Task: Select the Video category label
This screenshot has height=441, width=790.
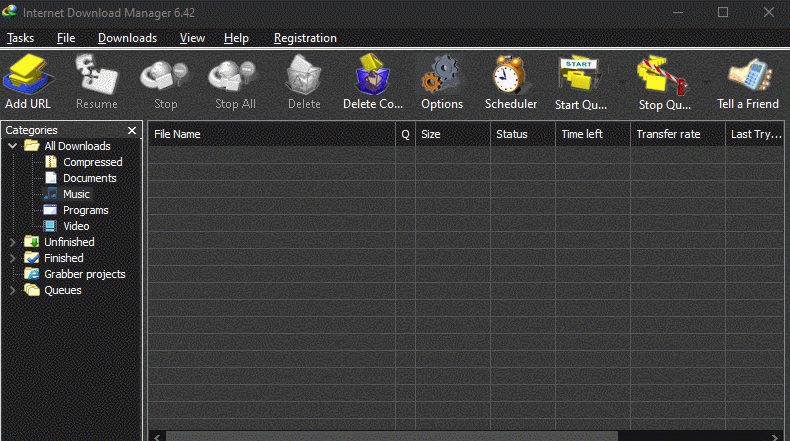Action: [x=76, y=226]
